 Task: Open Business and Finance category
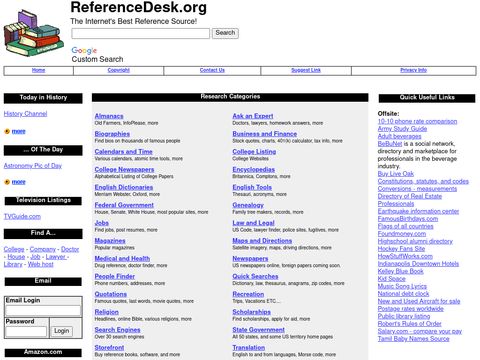(x=265, y=134)
